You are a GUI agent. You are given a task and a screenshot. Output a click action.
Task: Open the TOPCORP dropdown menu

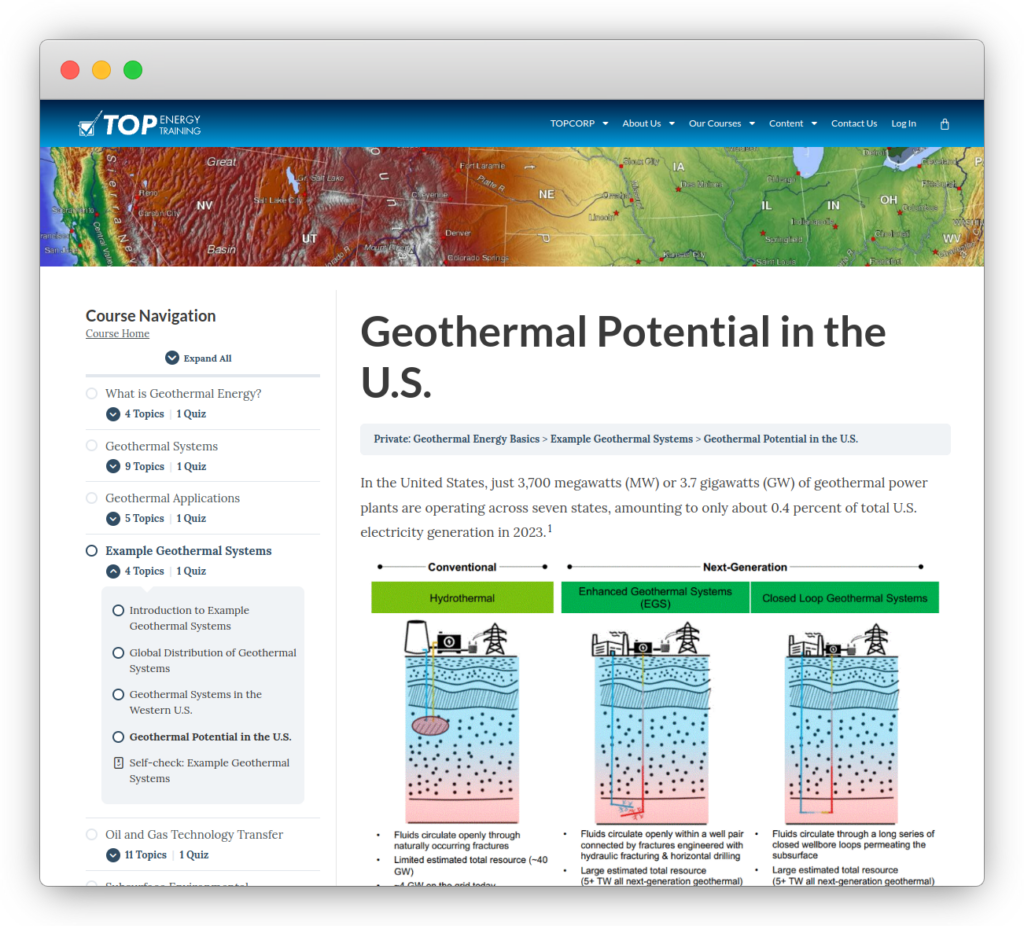coord(579,123)
